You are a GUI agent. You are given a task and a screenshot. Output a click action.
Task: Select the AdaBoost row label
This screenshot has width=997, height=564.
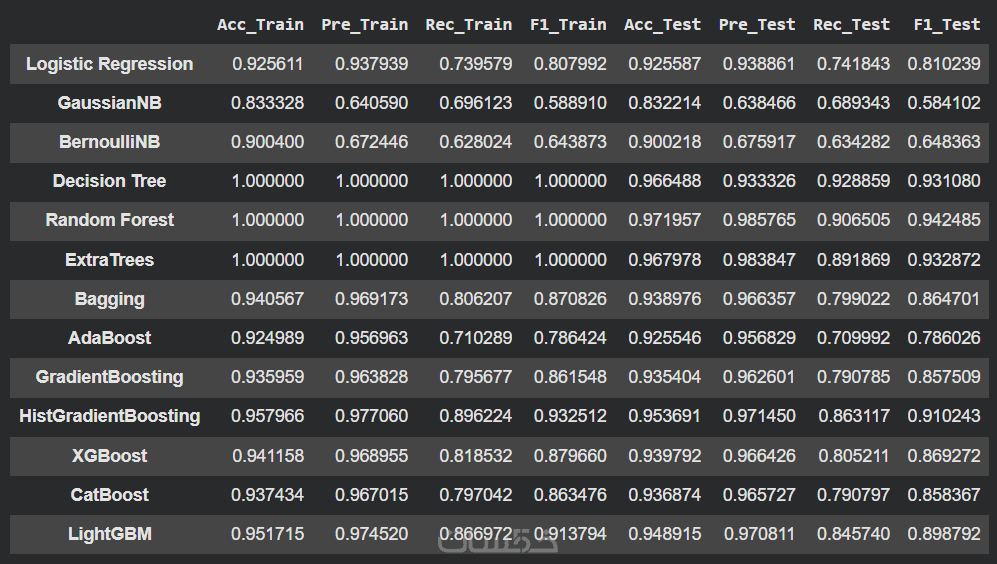109,338
